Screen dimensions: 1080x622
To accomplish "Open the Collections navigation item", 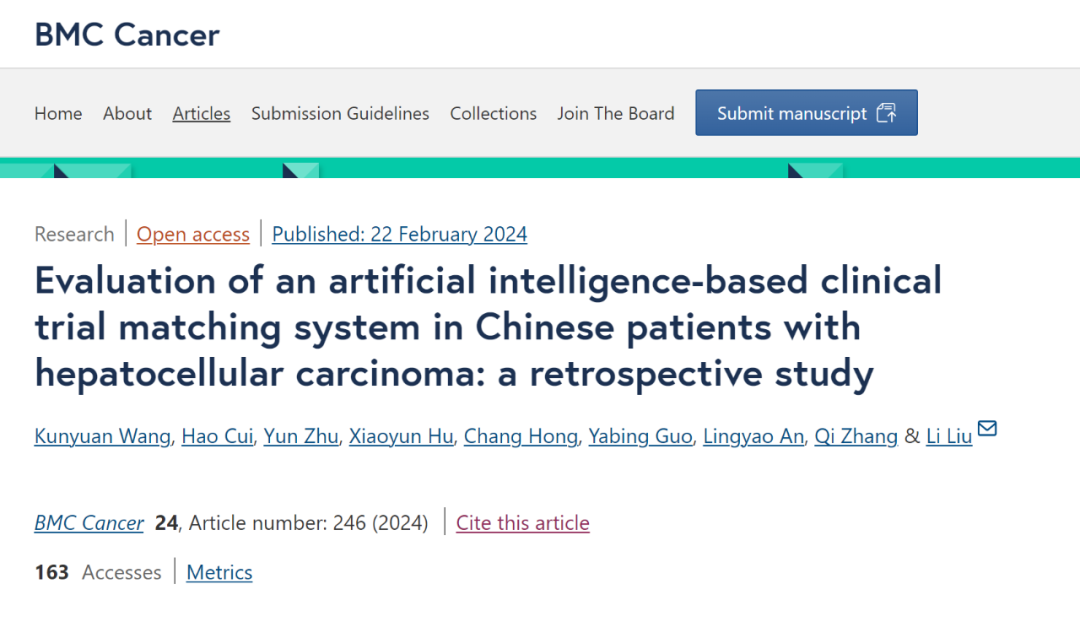I will 493,113.
